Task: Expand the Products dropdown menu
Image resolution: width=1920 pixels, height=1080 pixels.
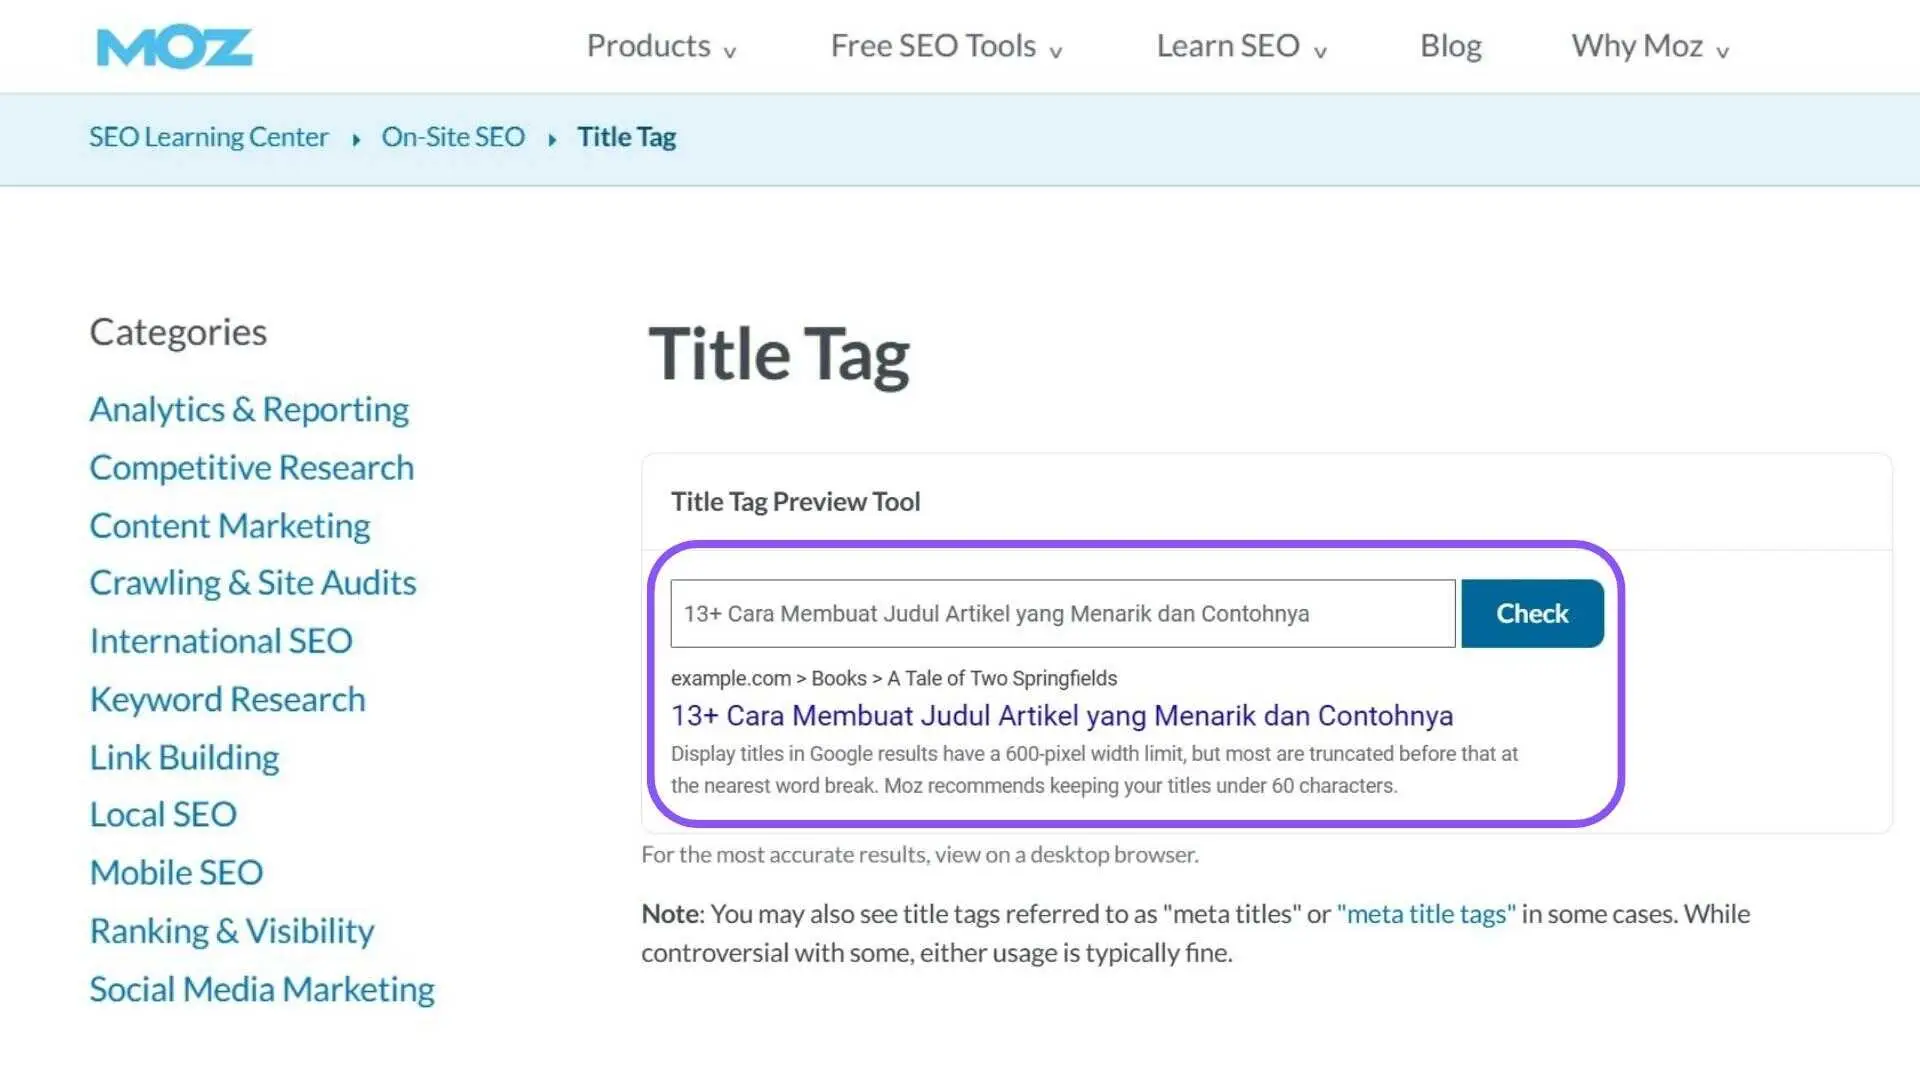Action: click(x=660, y=47)
